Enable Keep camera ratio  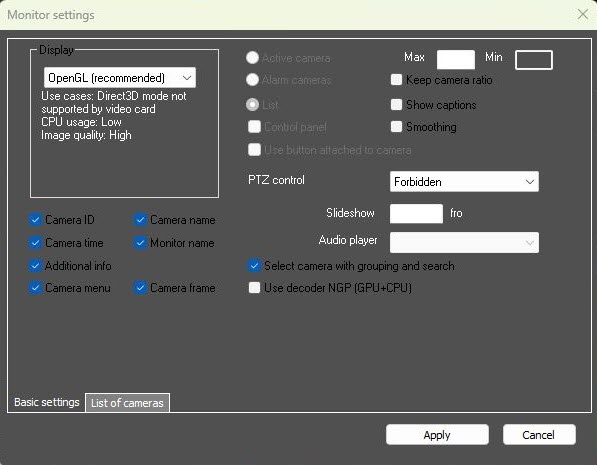click(x=396, y=80)
